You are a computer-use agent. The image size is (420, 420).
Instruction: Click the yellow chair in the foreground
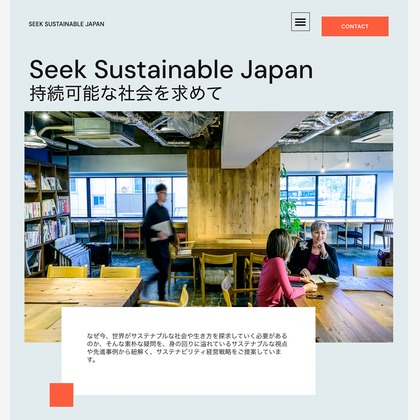[164, 298]
